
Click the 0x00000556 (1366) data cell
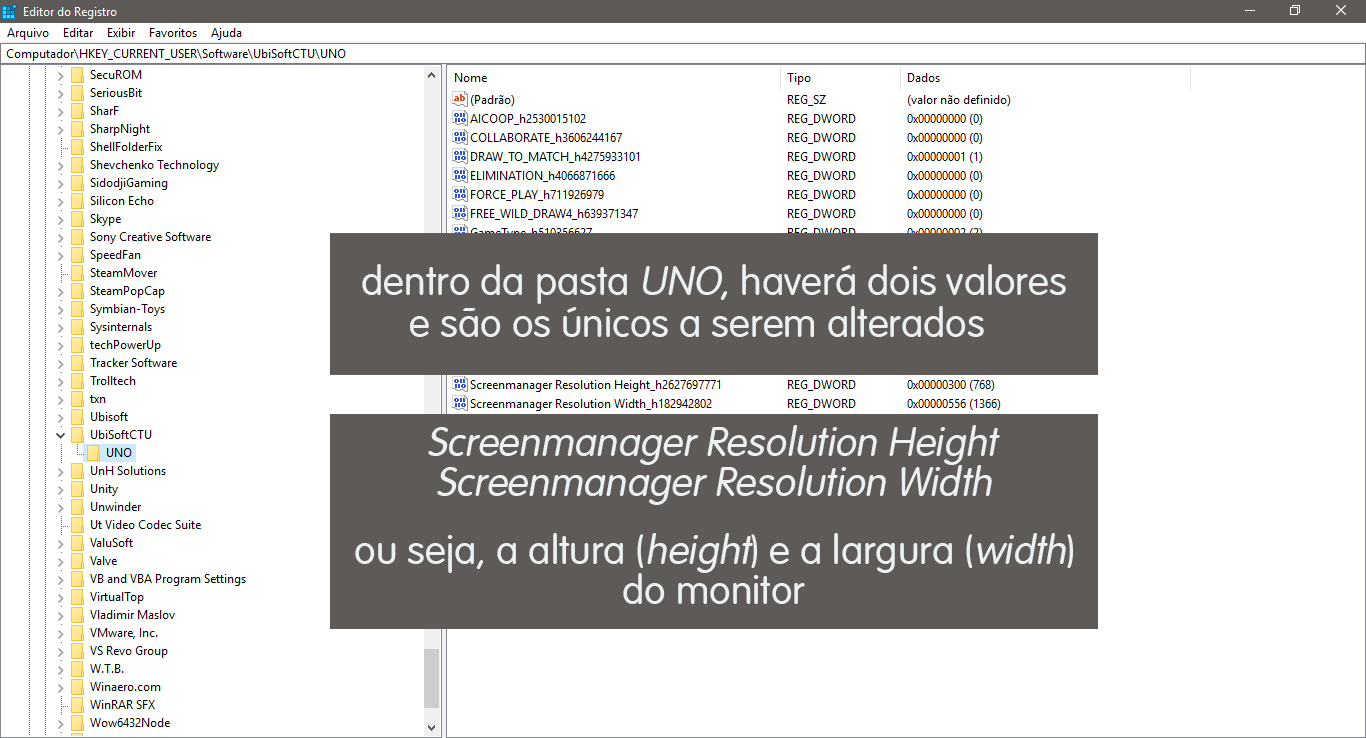953,403
